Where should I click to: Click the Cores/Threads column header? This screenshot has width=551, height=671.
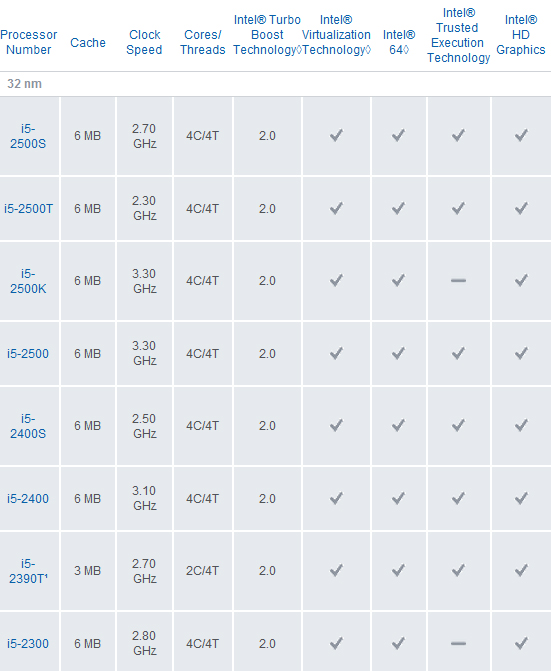pyautogui.click(x=203, y=42)
